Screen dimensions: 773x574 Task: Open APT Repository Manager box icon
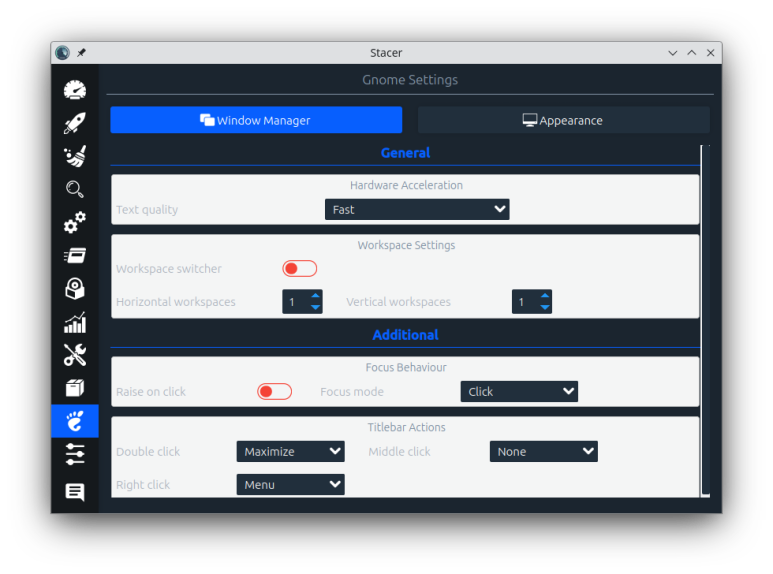(x=75, y=388)
